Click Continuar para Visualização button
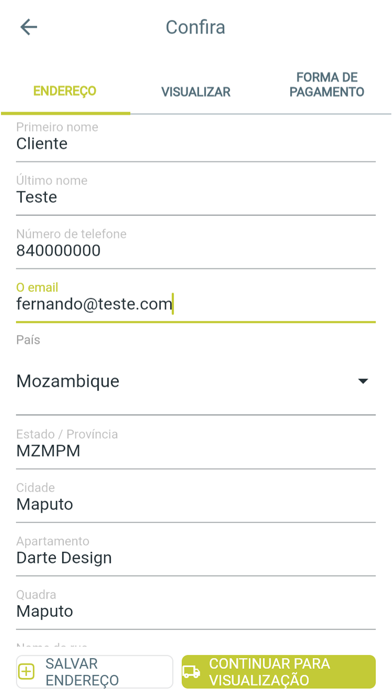This screenshot has width=392, height=696. pyautogui.click(x=278, y=672)
